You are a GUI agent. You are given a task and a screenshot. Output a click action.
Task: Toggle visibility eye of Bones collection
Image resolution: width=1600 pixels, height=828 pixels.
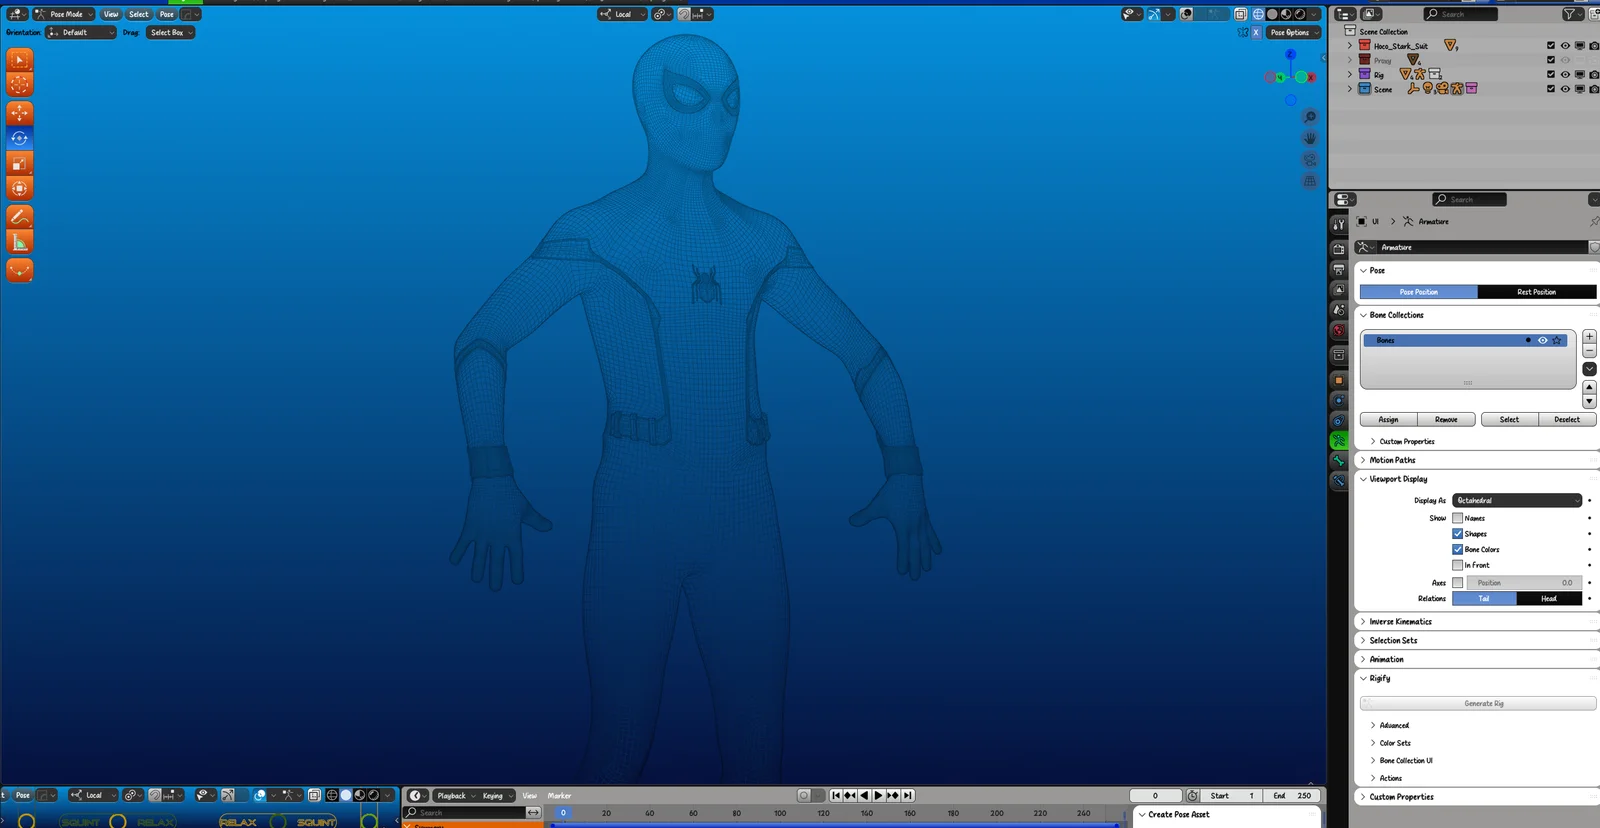(x=1543, y=340)
